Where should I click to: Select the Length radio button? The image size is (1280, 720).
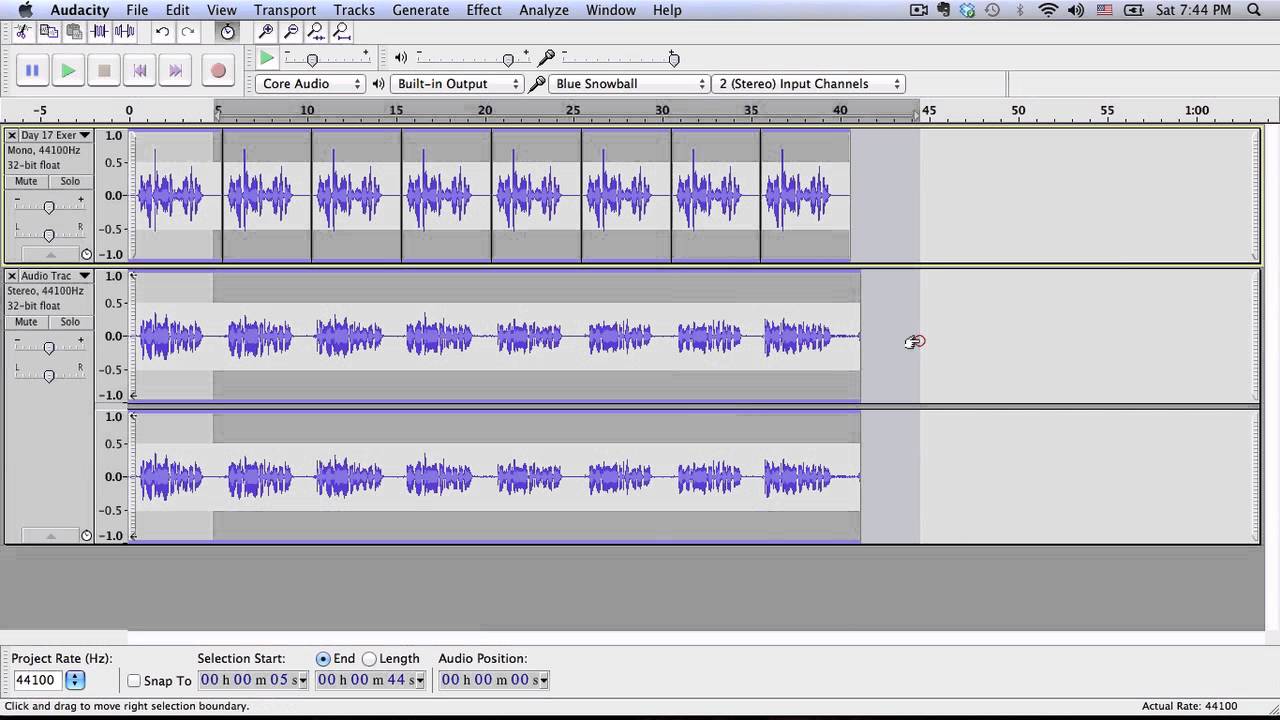[x=369, y=659]
